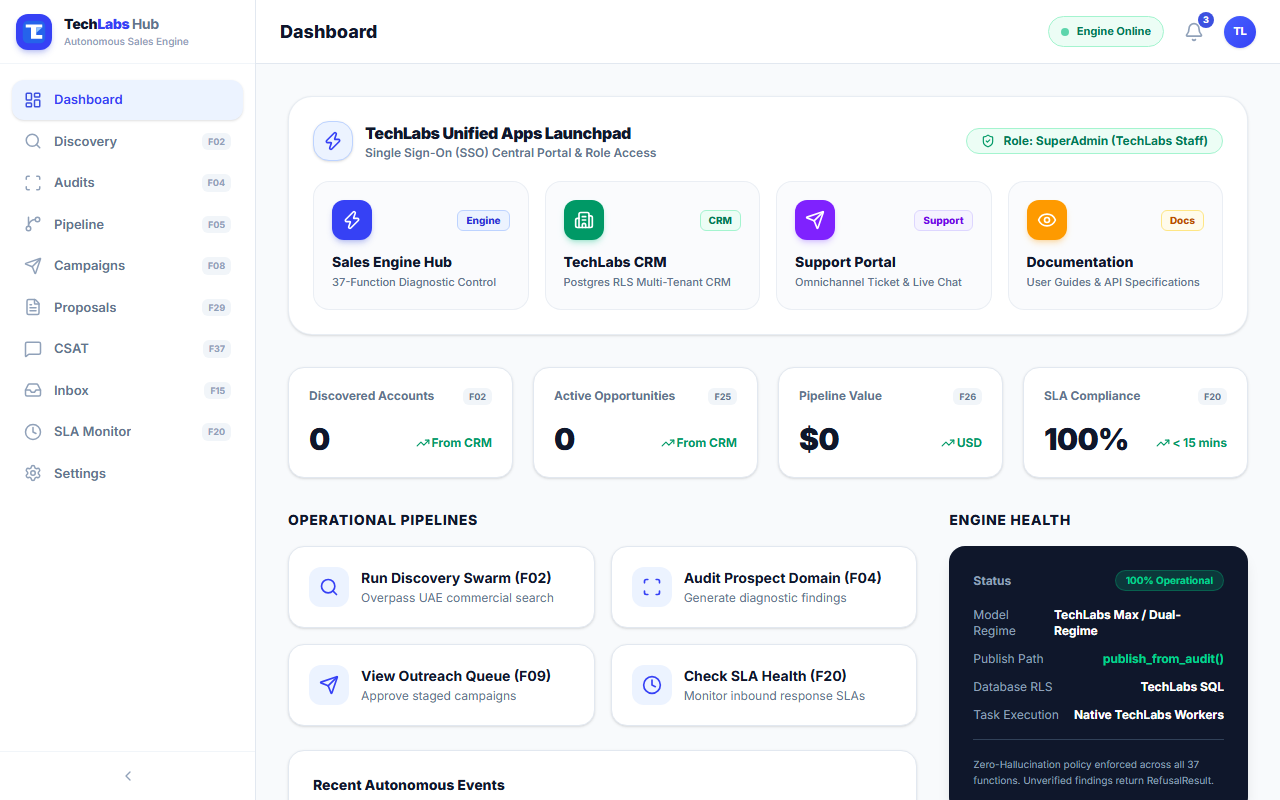Click the '< 15 mins' SLA trend text
Screen dimensions: 1280x800
click(1200, 443)
